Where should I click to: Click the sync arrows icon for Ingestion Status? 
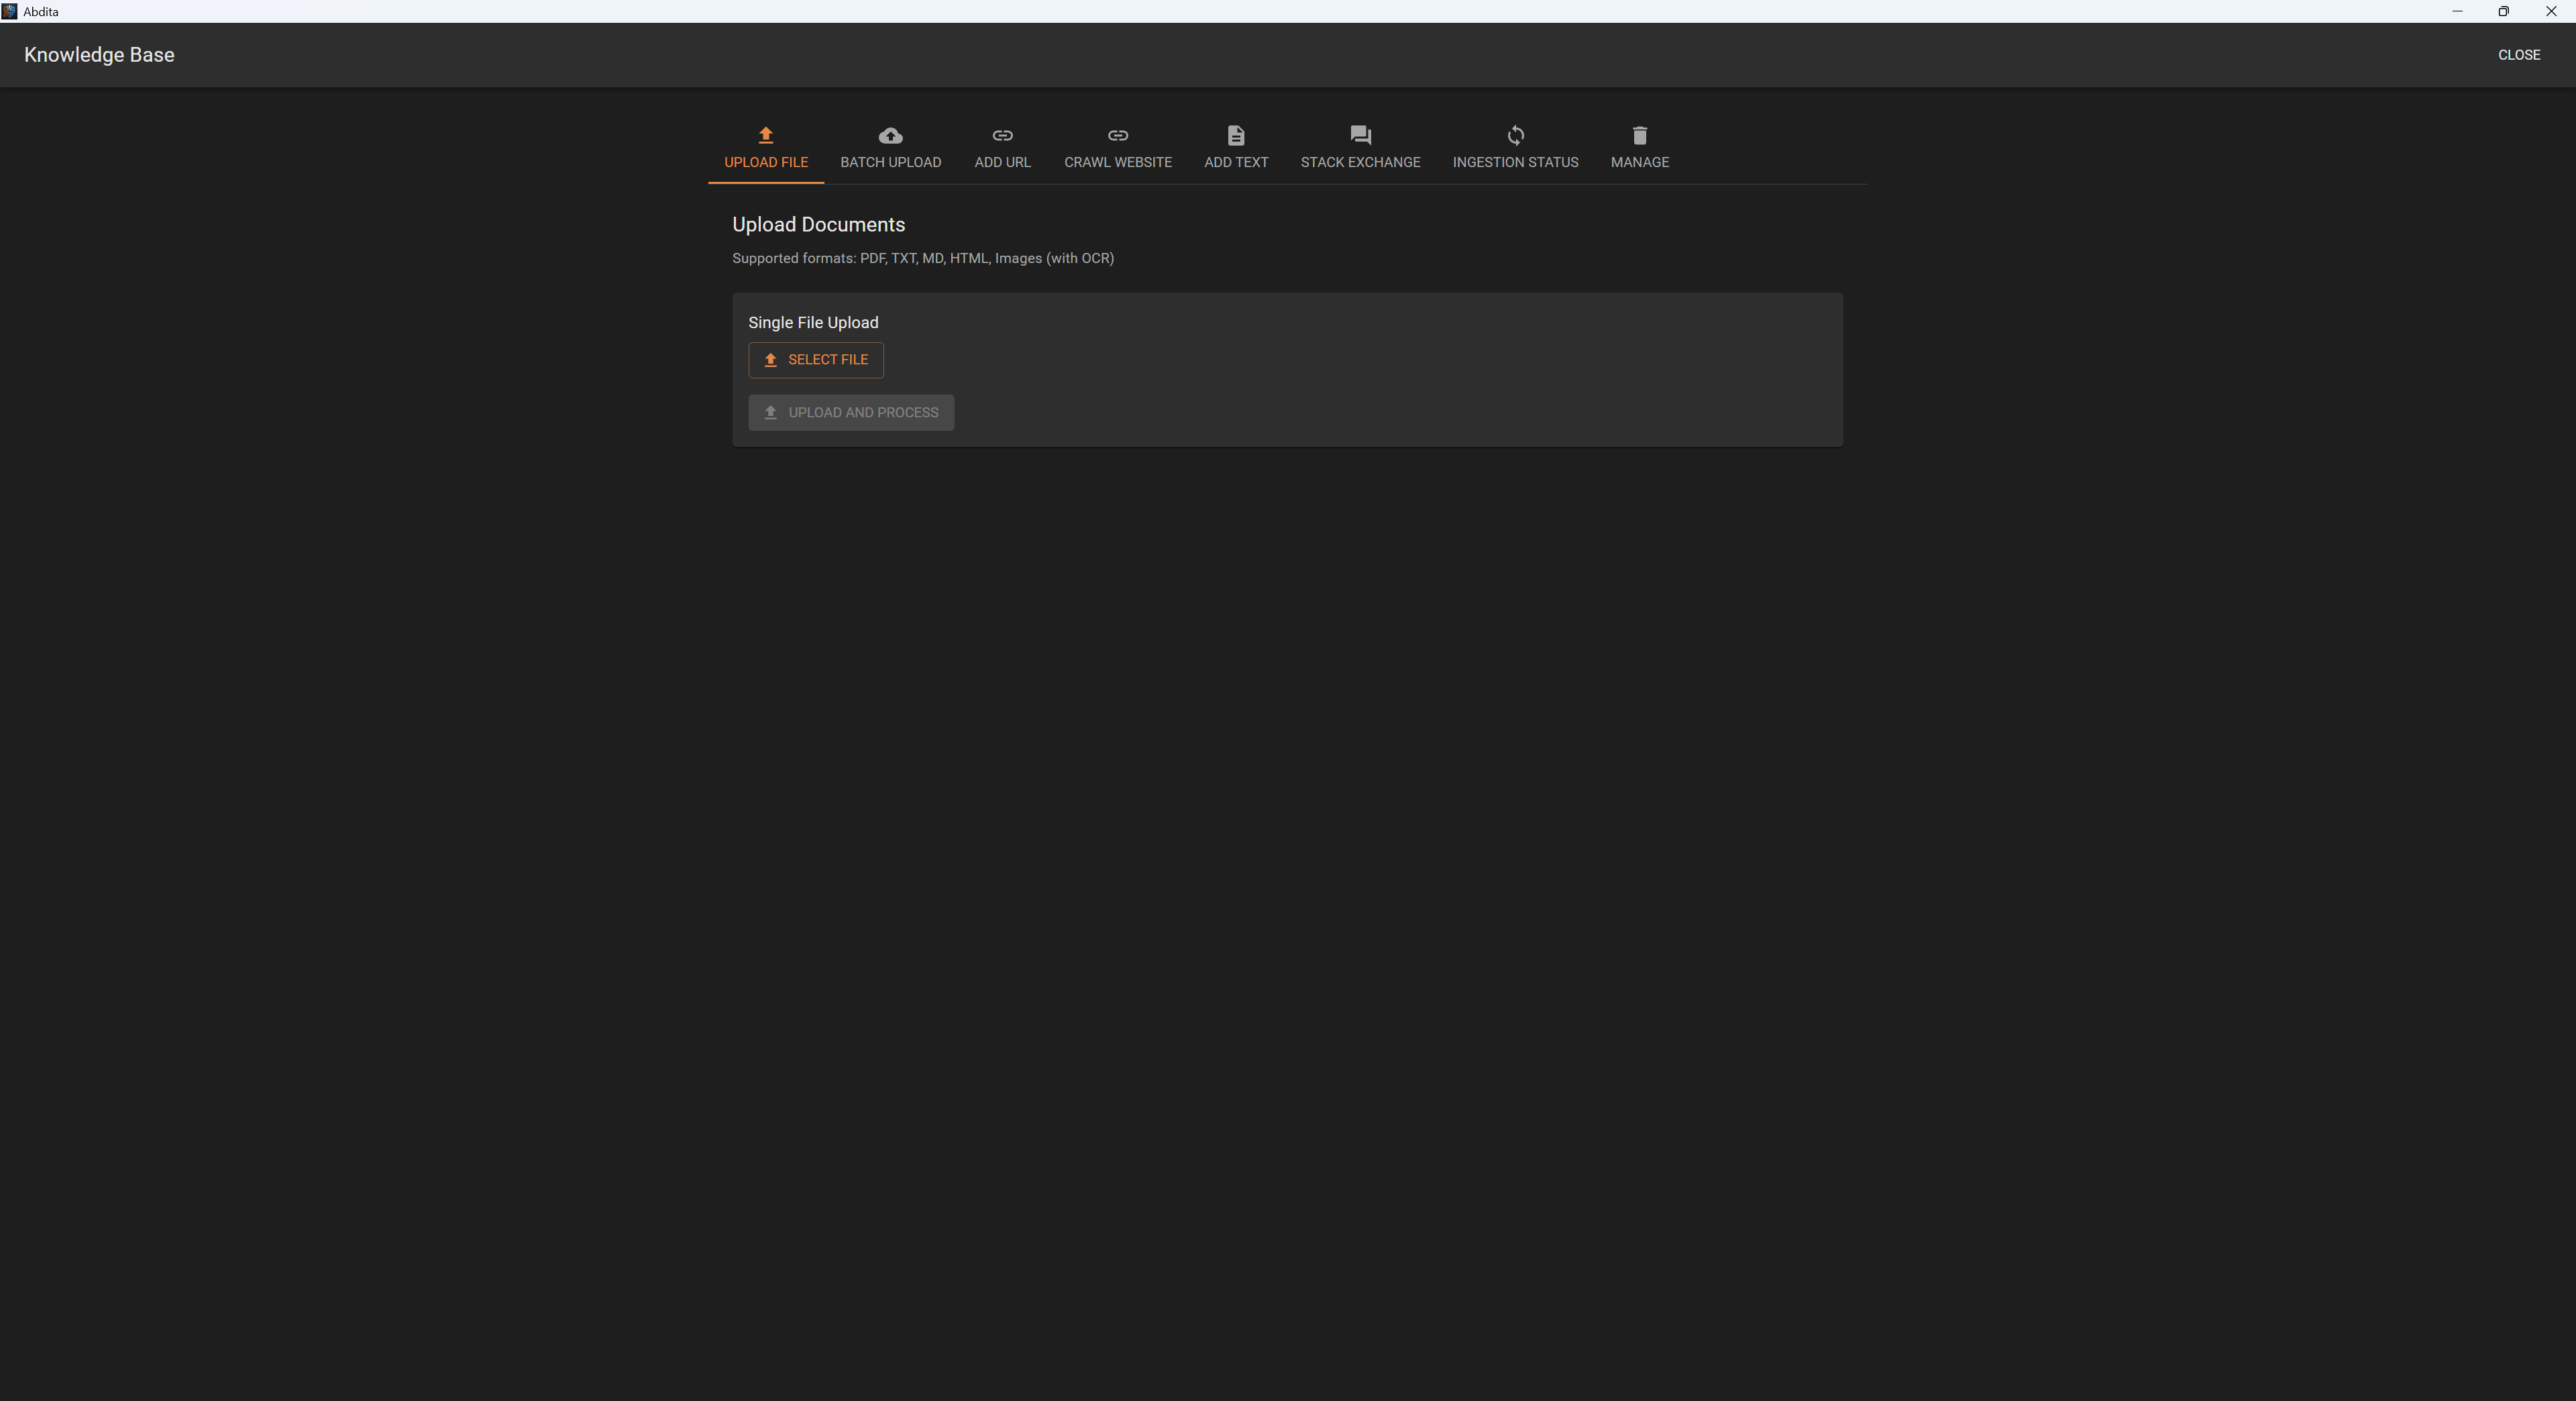pyautogui.click(x=1515, y=135)
